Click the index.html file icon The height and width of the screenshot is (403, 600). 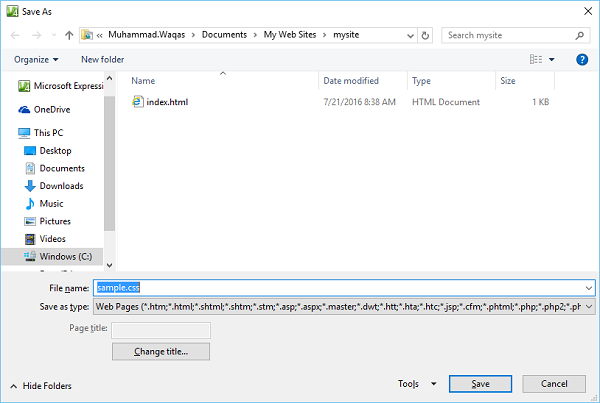138,102
